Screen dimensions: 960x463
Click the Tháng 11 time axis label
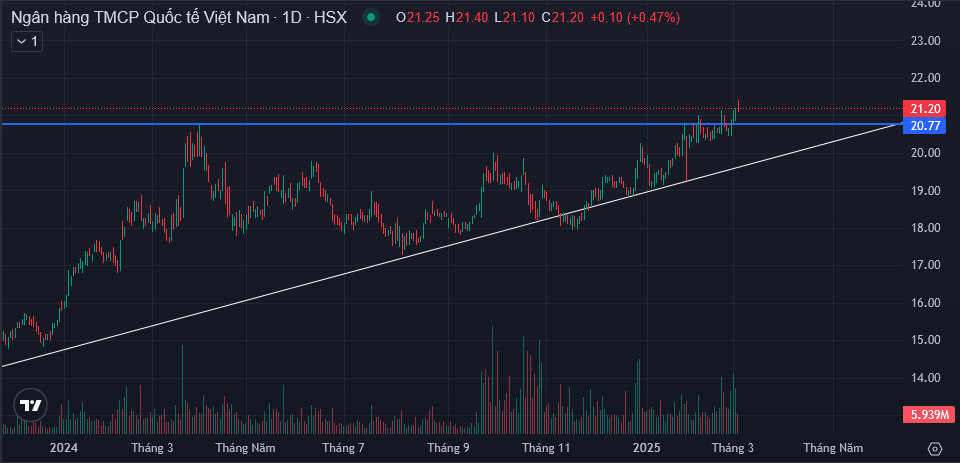click(x=544, y=448)
